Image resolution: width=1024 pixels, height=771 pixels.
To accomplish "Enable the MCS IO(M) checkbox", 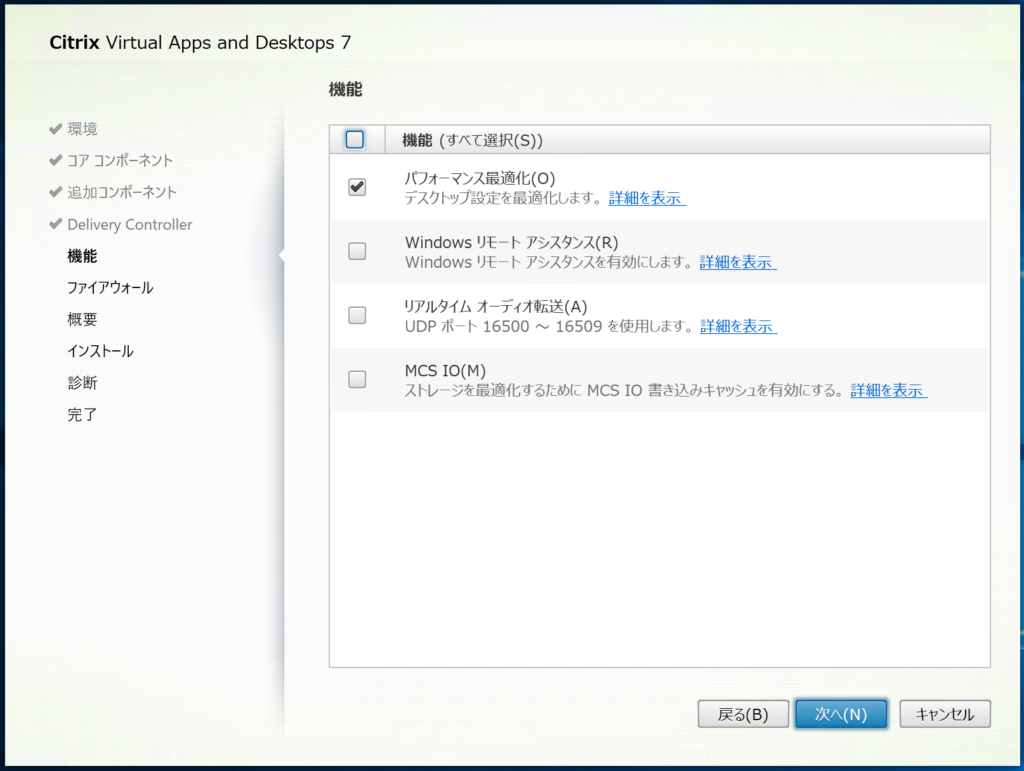I will [x=357, y=379].
